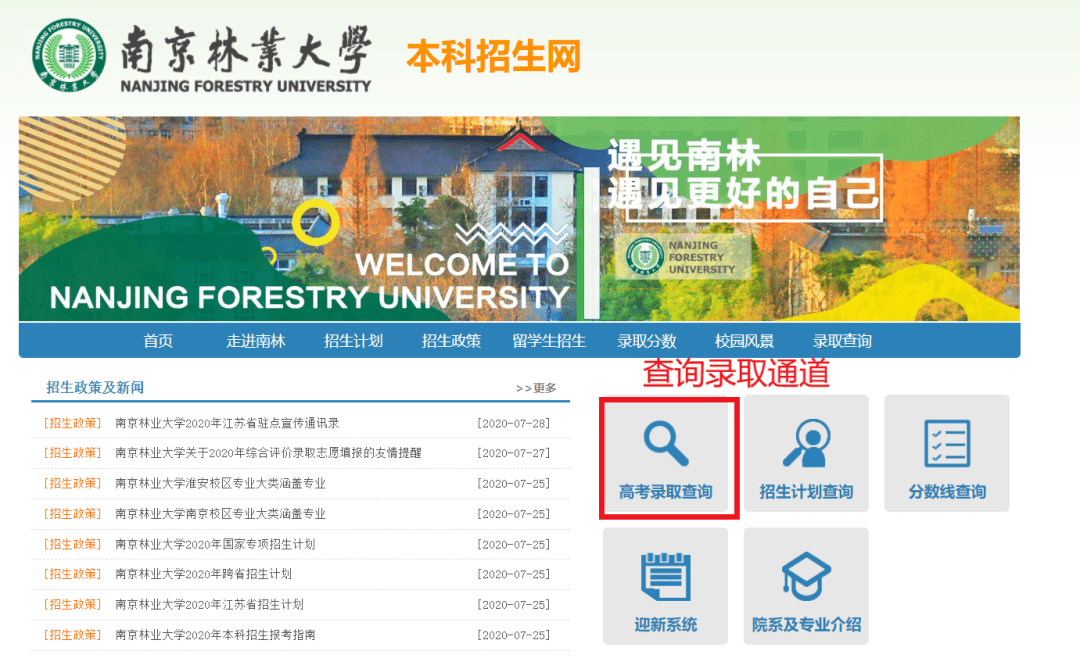Click the Nanjing Forestry University round logo

[x=69, y=55]
